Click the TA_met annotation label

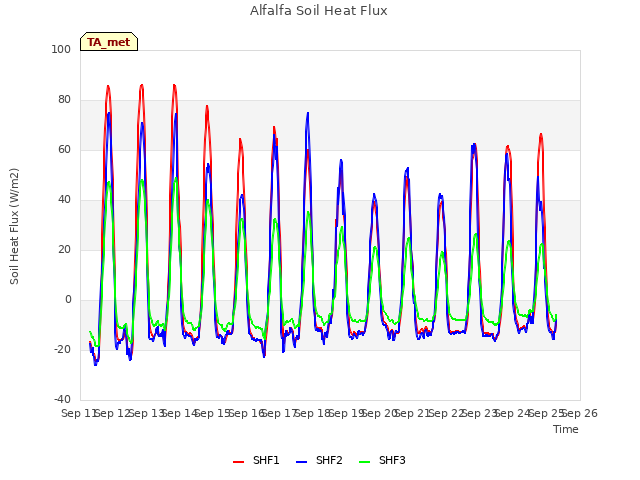[109, 42]
